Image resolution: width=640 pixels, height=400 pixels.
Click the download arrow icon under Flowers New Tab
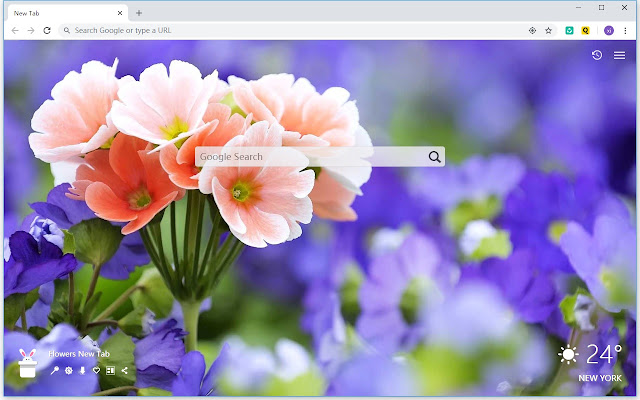(x=82, y=371)
